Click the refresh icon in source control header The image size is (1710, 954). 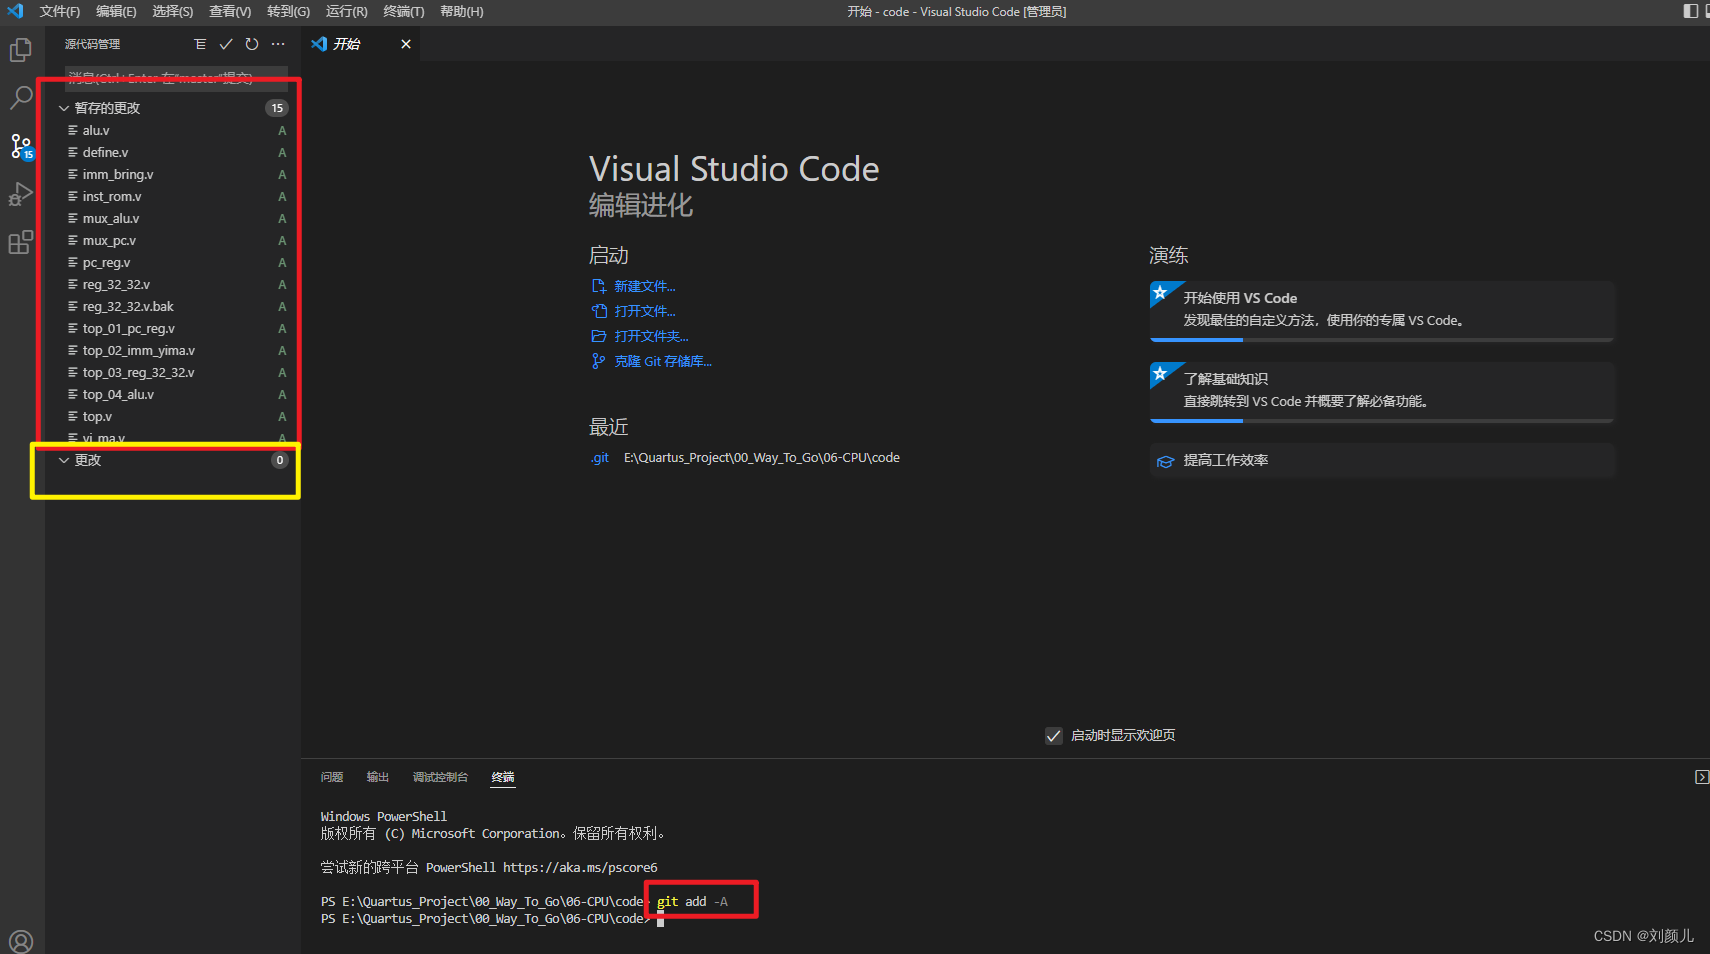pos(252,44)
